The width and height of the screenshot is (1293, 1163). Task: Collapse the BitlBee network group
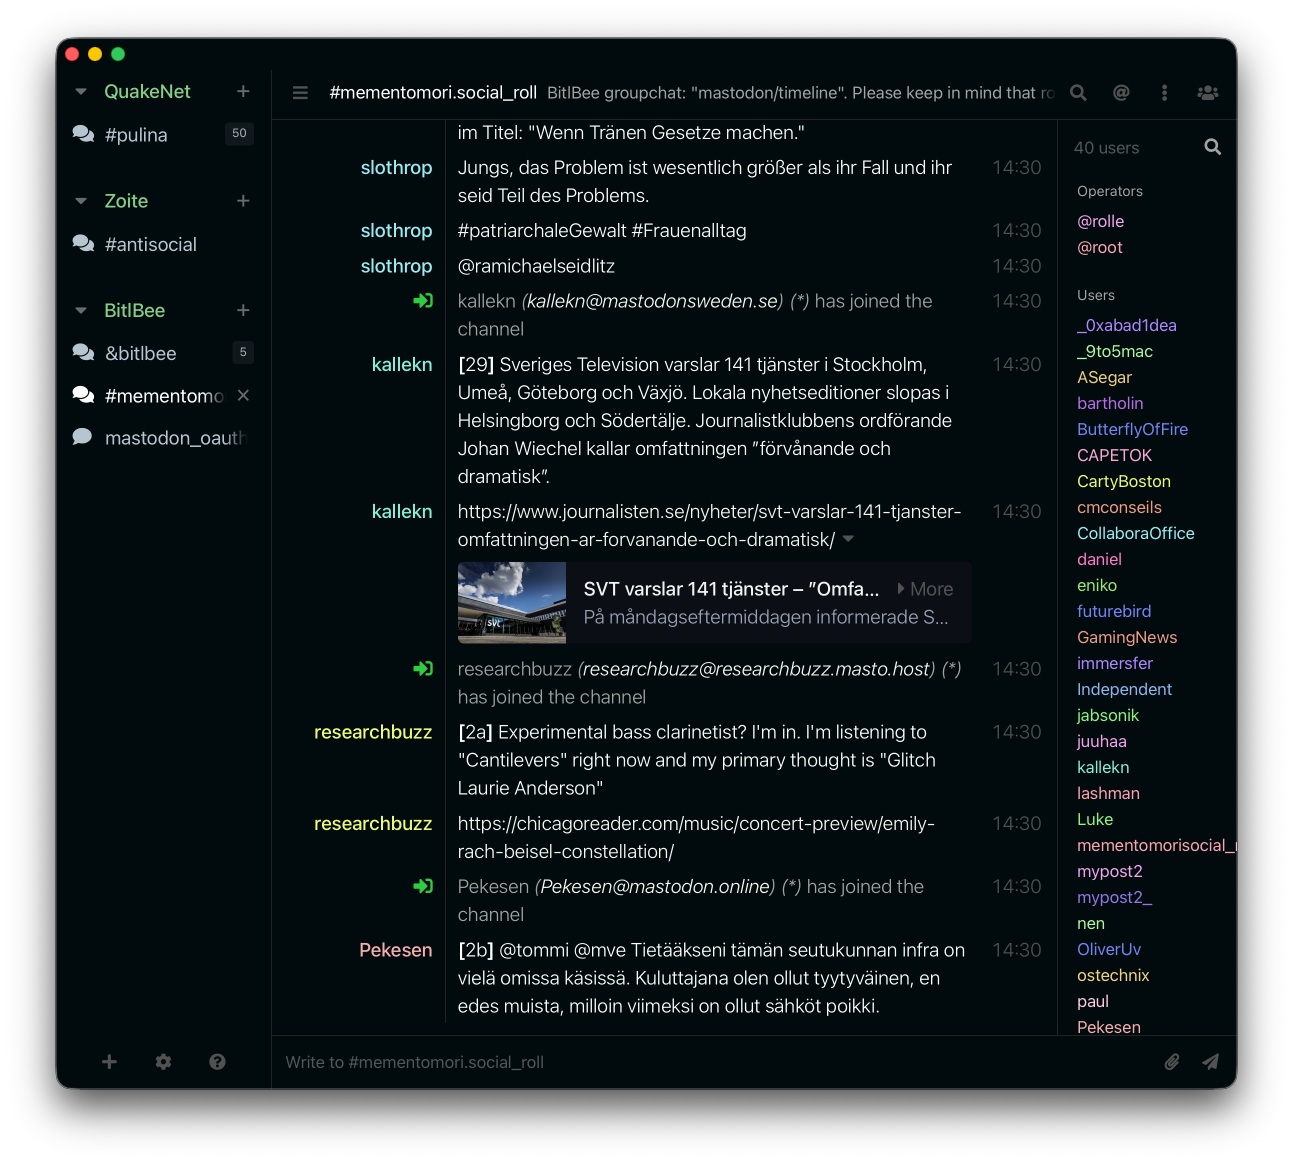point(81,311)
